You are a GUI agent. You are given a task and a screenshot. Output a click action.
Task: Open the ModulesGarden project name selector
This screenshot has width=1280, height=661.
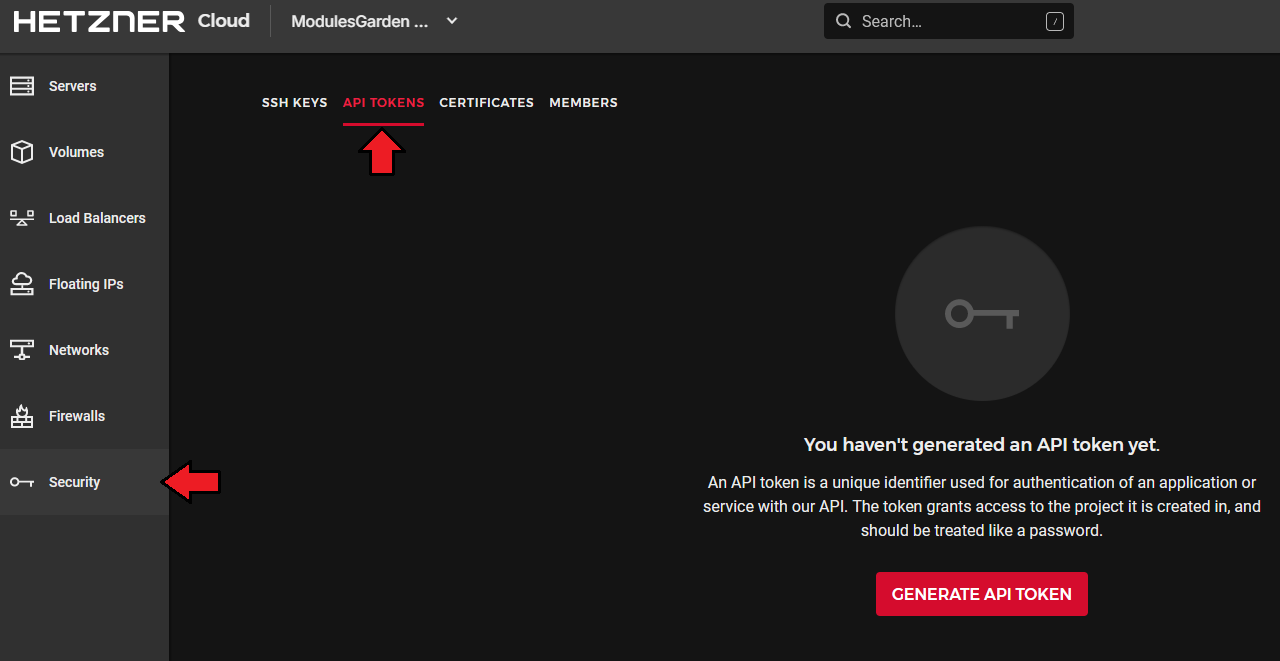[x=359, y=21]
